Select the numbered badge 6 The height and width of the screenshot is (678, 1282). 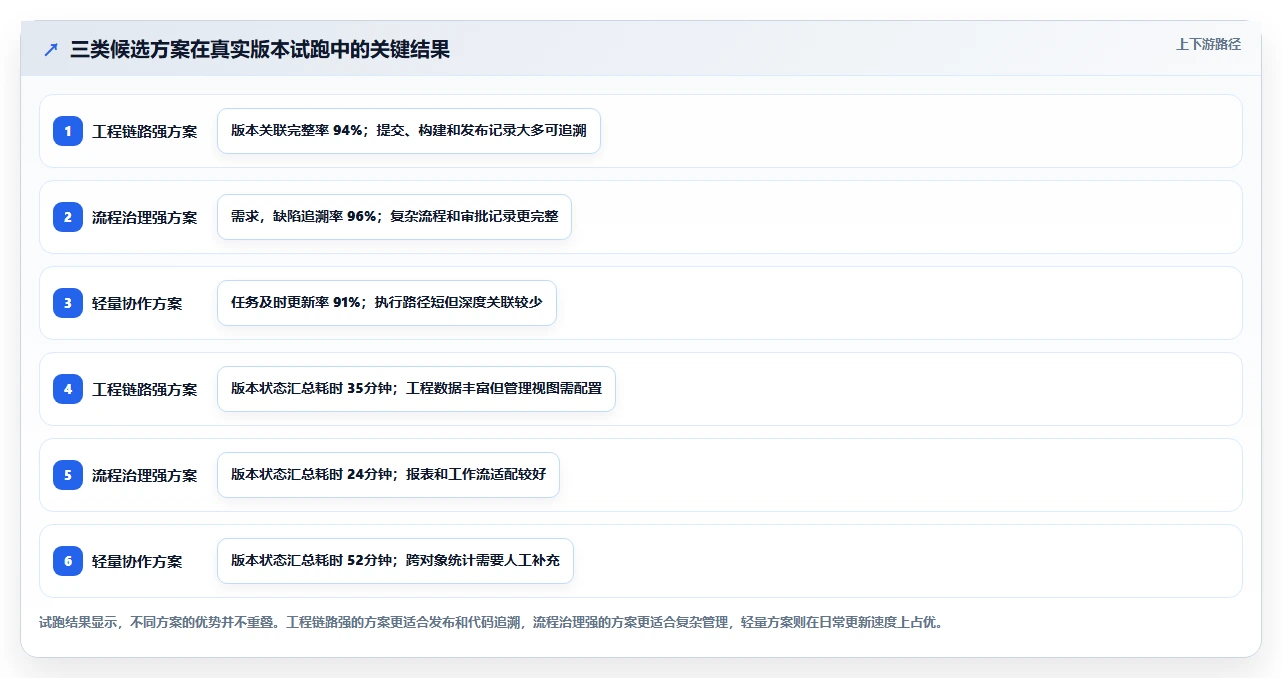[x=68, y=561]
